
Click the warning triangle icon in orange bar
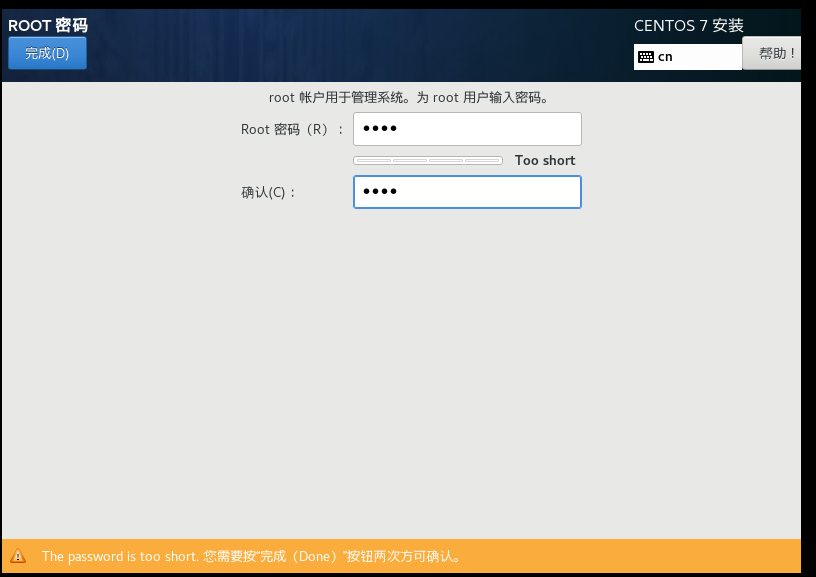tap(18, 556)
